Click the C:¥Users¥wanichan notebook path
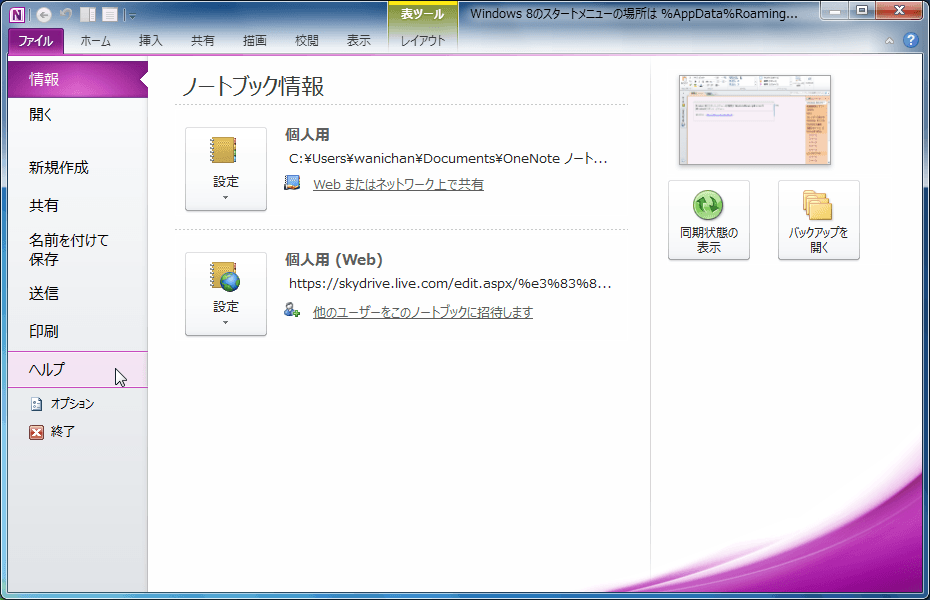Image resolution: width=930 pixels, height=600 pixels. 448,158
